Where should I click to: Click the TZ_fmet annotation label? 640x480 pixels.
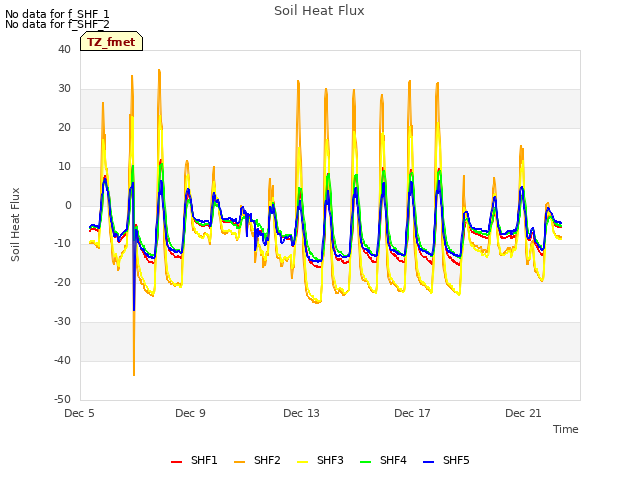point(111,42)
